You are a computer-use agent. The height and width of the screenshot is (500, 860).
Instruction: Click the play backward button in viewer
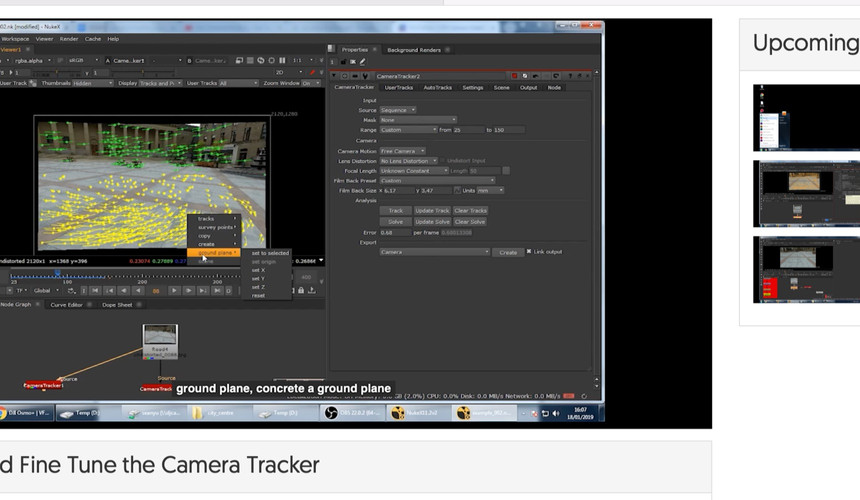[x=138, y=291]
